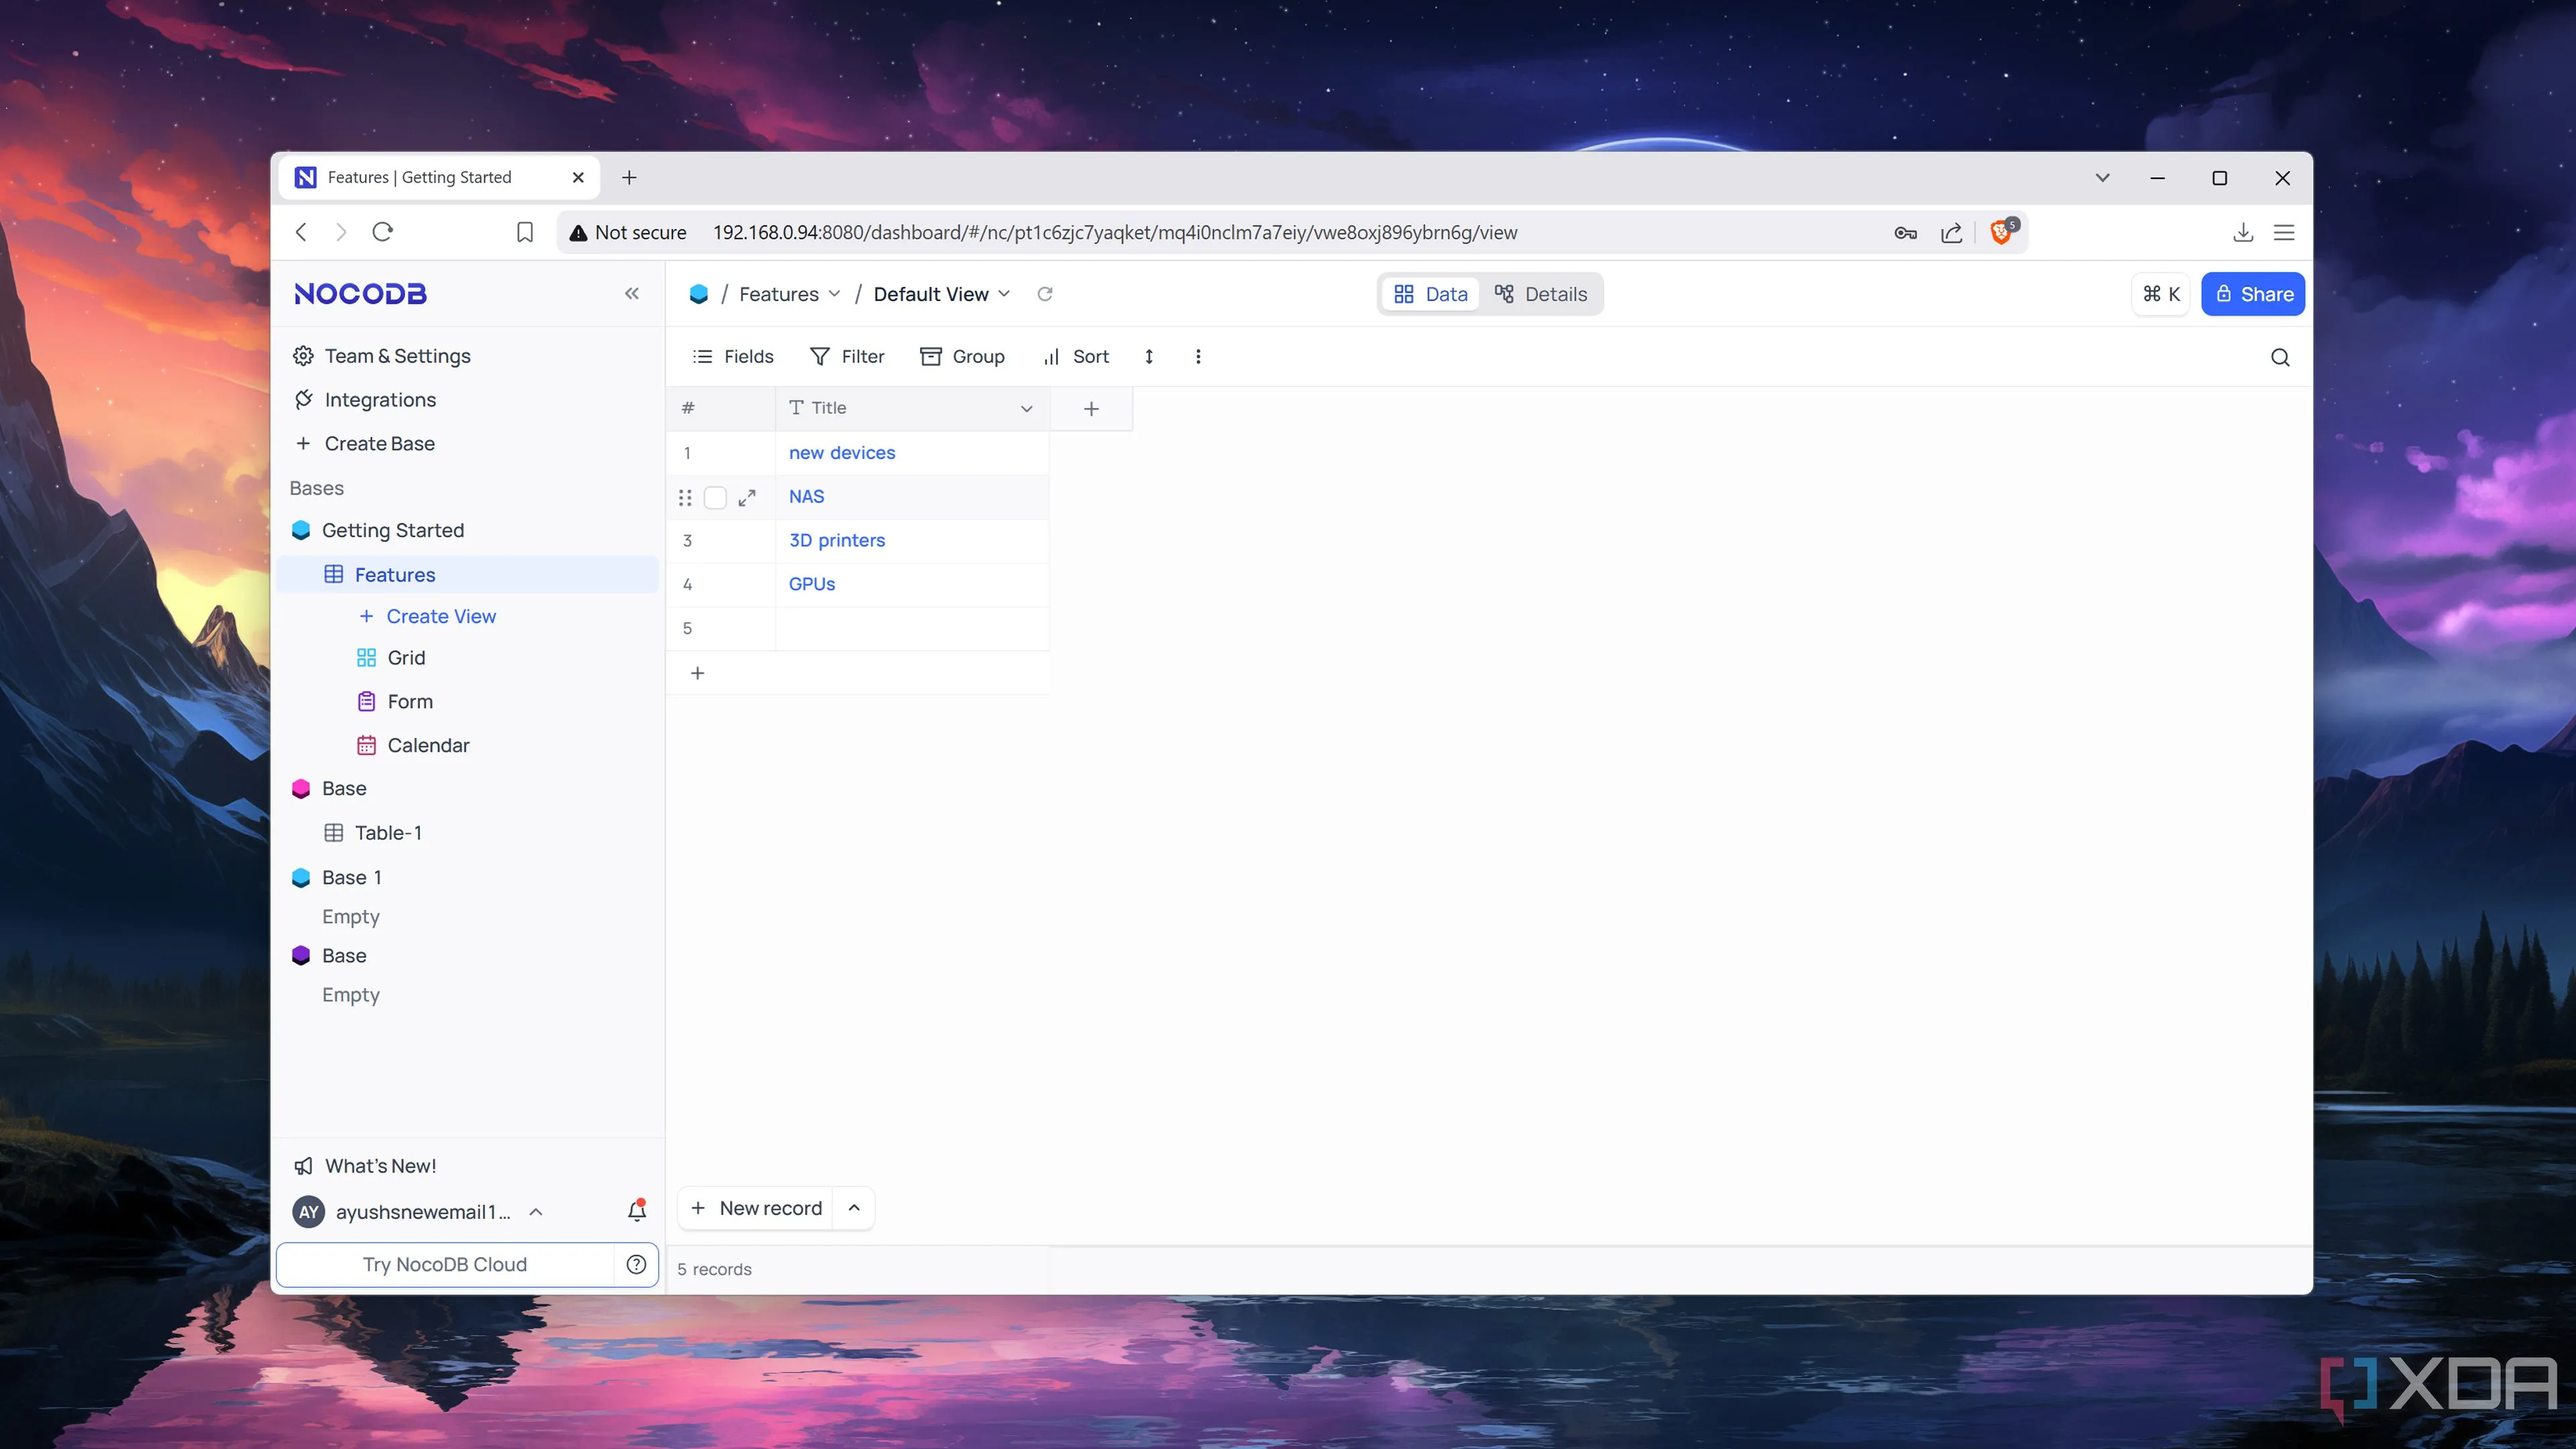Viewport: 2576px width, 1449px height.
Task: Expand the New record options arrow
Action: (x=854, y=1208)
